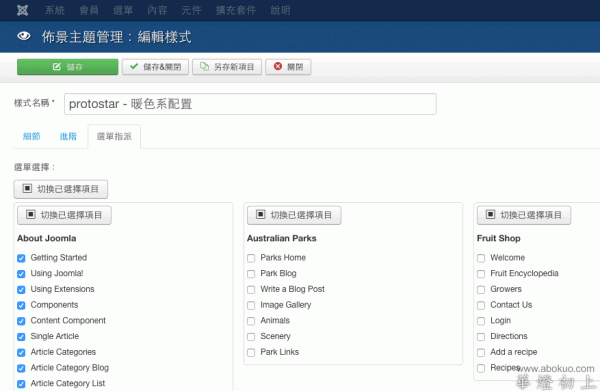This screenshot has width=600, height=391.
Task: Open the 說明 menu
Action: [280, 10]
